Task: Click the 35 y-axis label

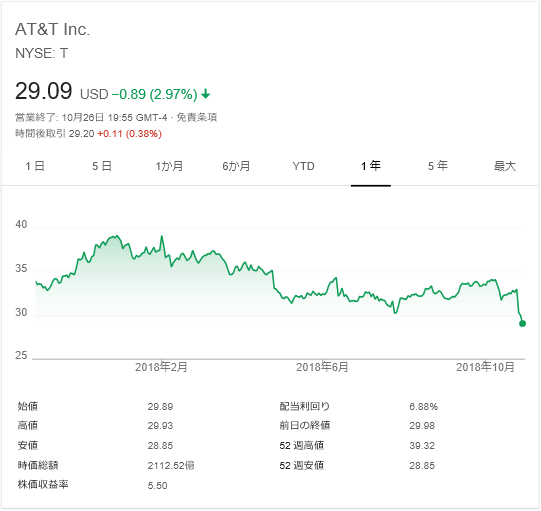Action: (21, 268)
